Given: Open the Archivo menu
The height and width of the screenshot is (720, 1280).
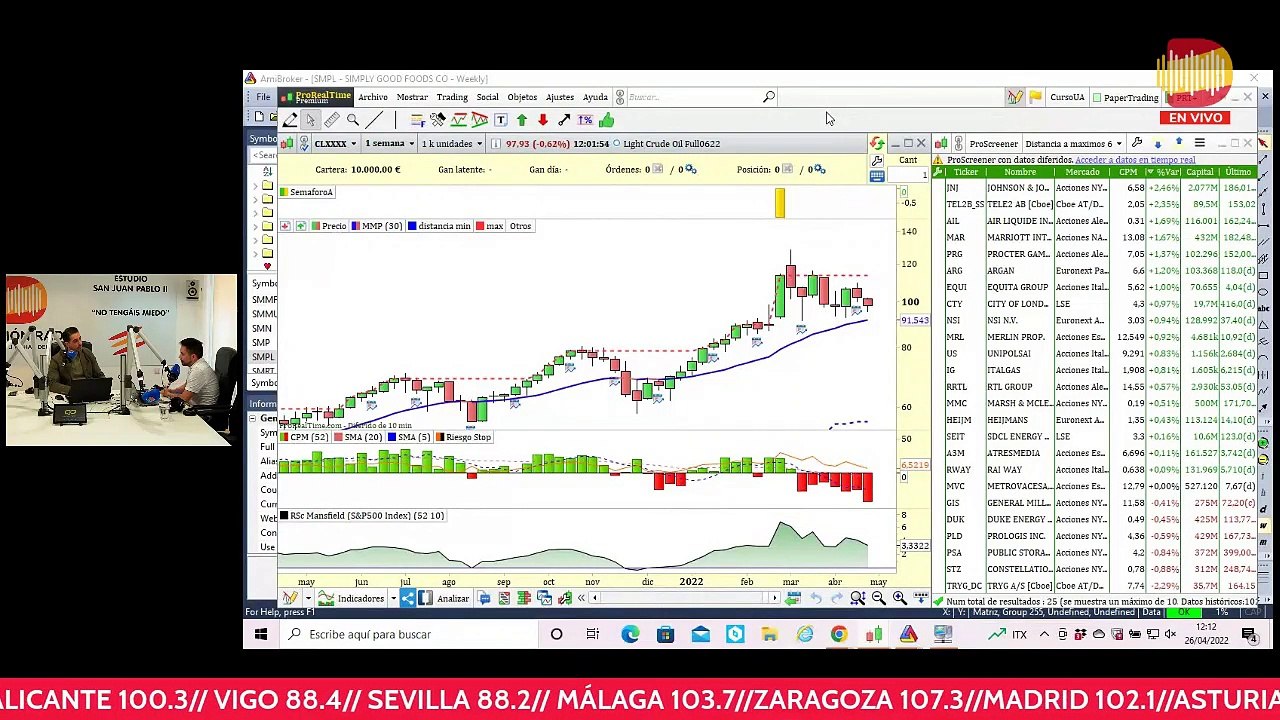Looking at the screenshot, I should tap(373, 97).
